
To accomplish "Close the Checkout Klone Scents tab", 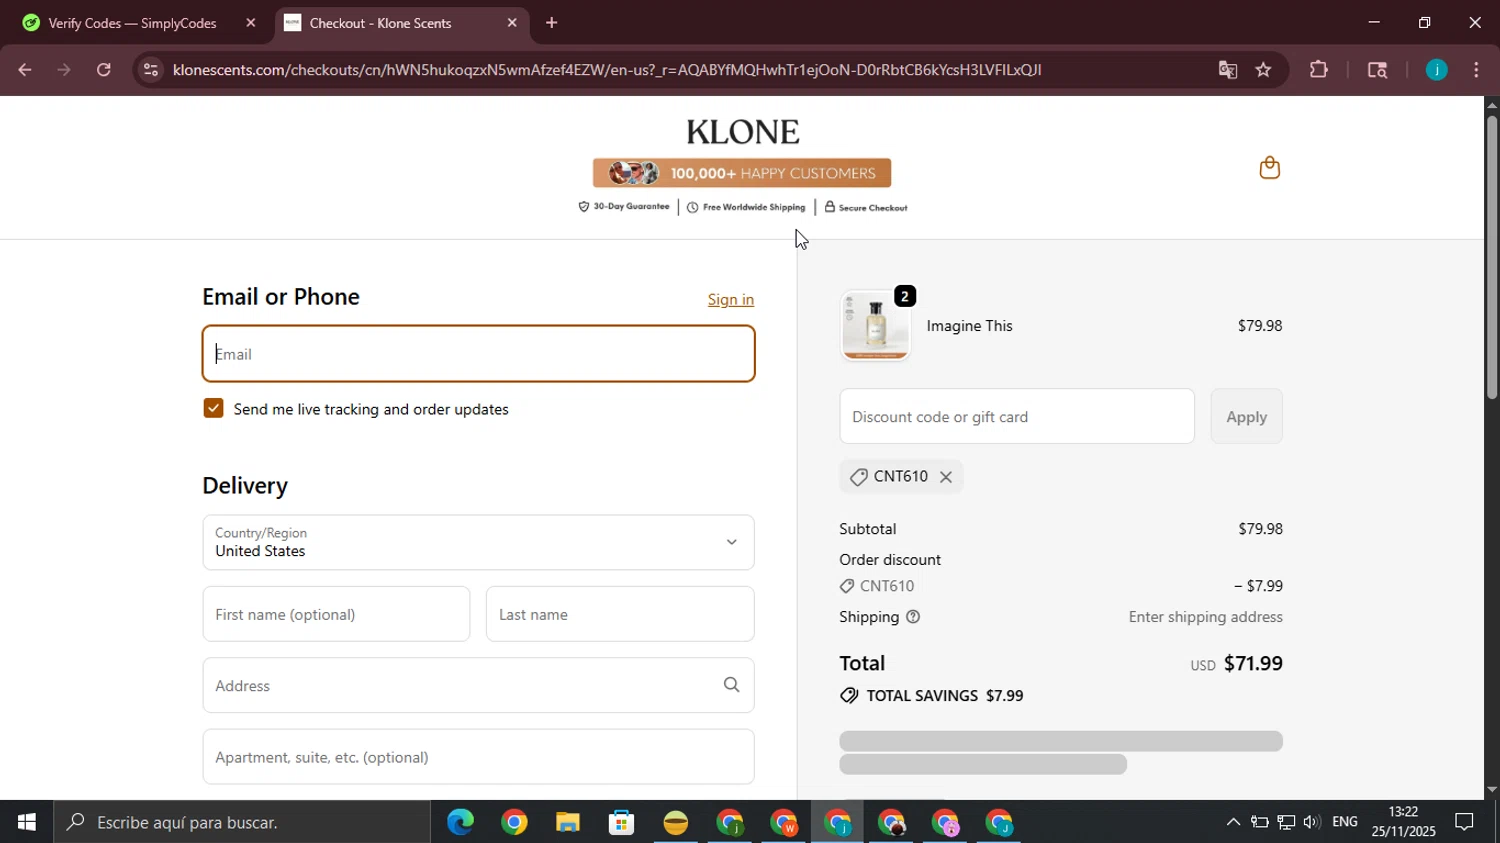I will click(x=512, y=22).
